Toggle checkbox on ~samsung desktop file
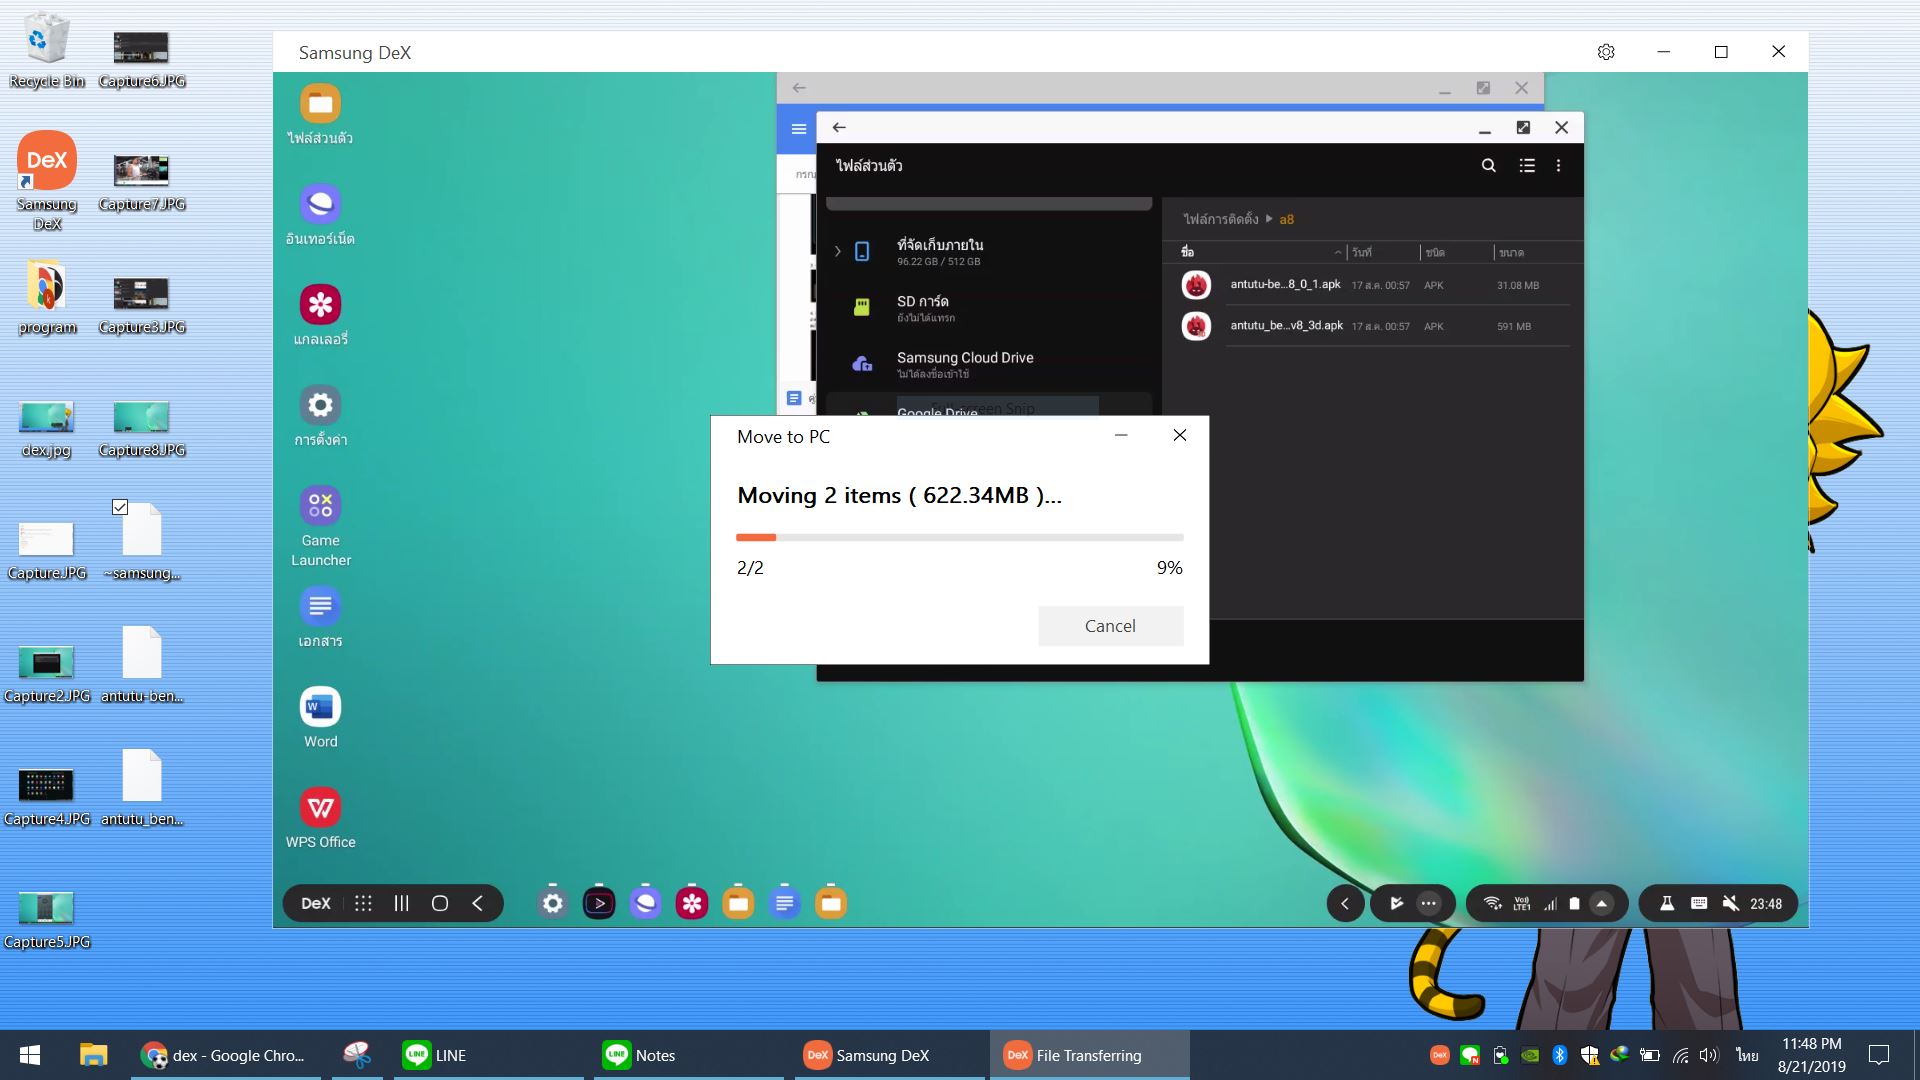The image size is (1920, 1080). [x=120, y=507]
